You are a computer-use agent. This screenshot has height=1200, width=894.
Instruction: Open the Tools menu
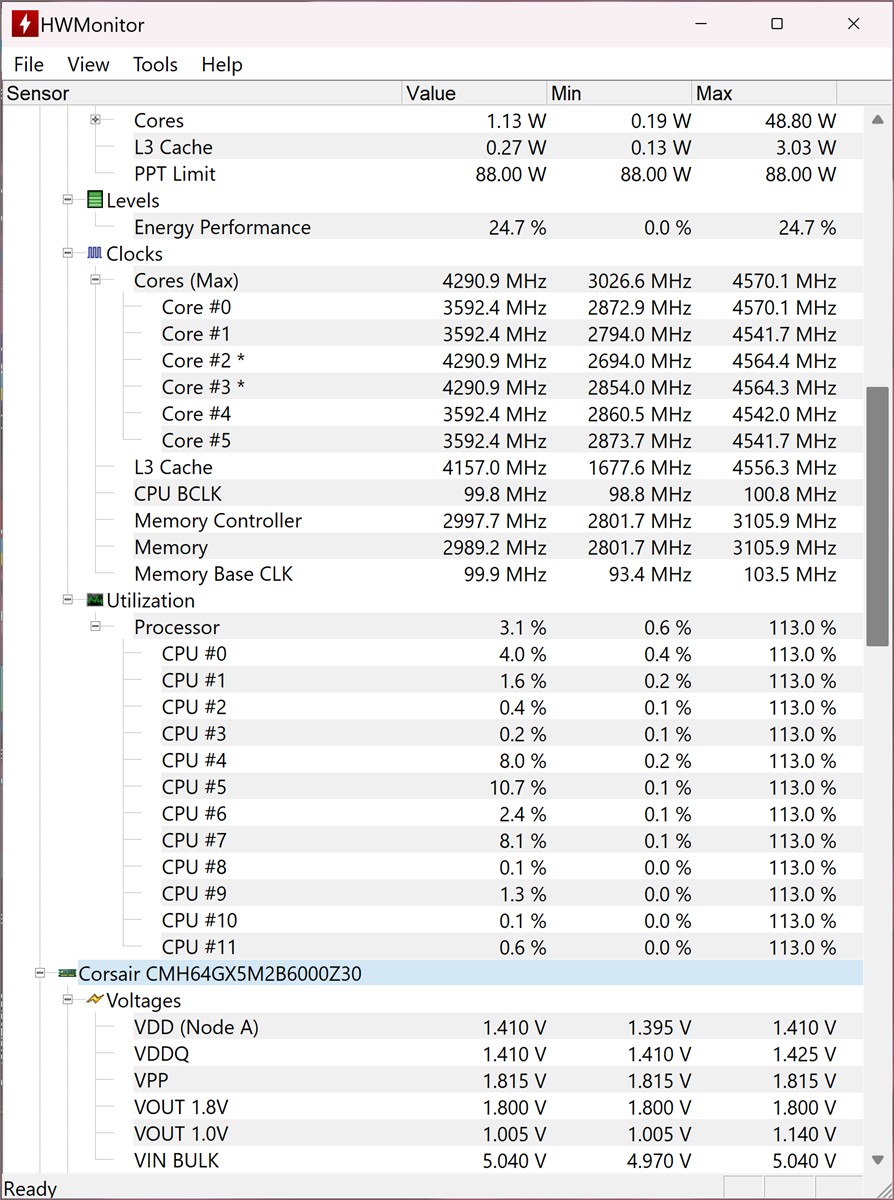point(155,64)
